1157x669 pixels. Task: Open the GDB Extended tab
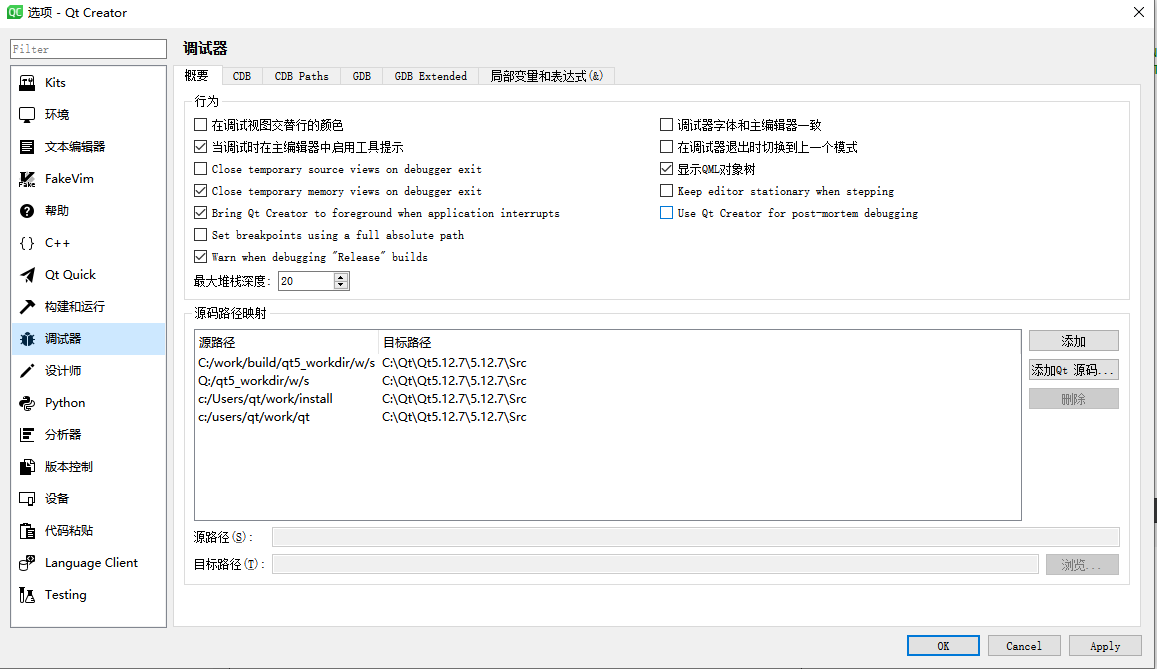click(430, 75)
